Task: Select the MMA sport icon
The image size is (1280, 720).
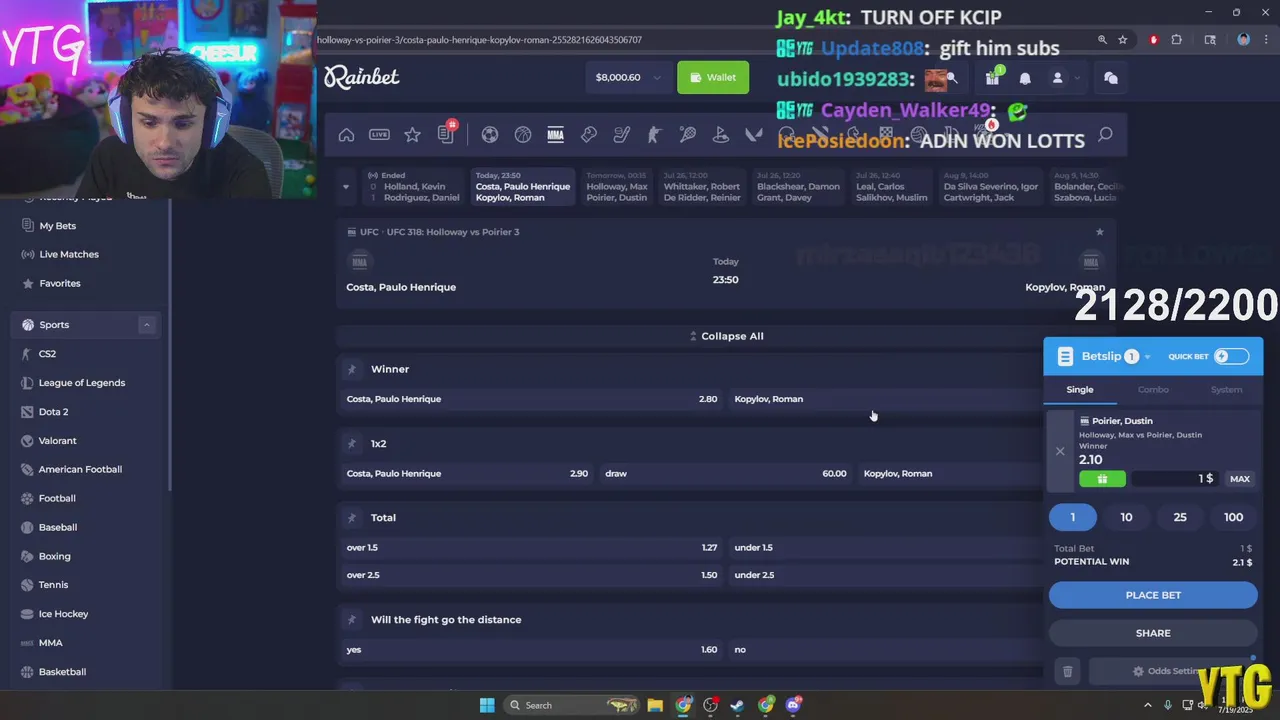Action: pos(555,135)
